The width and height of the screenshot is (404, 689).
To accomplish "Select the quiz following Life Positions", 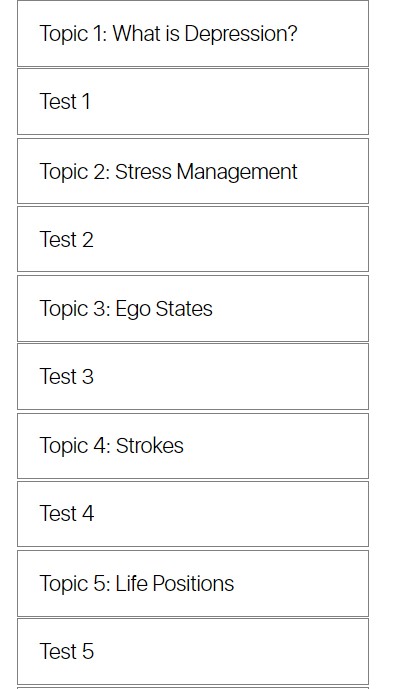I will pyautogui.click(x=193, y=652).
